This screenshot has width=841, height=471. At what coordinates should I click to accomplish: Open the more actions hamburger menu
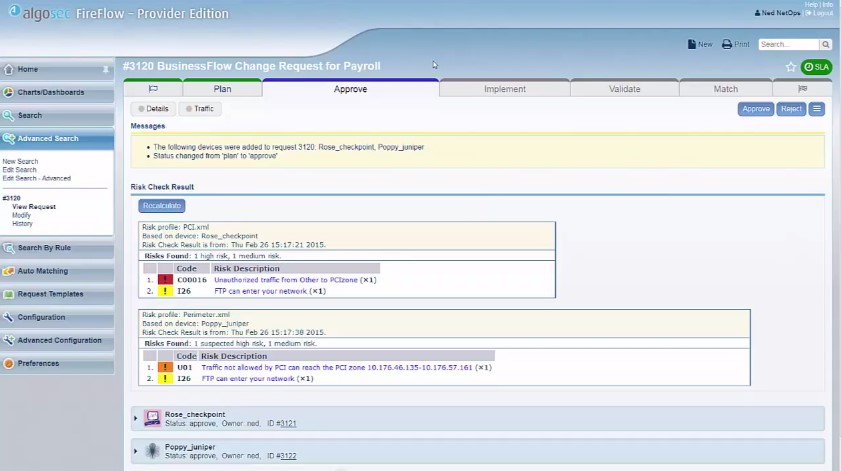pyautogui.click(x=816, y=109)
